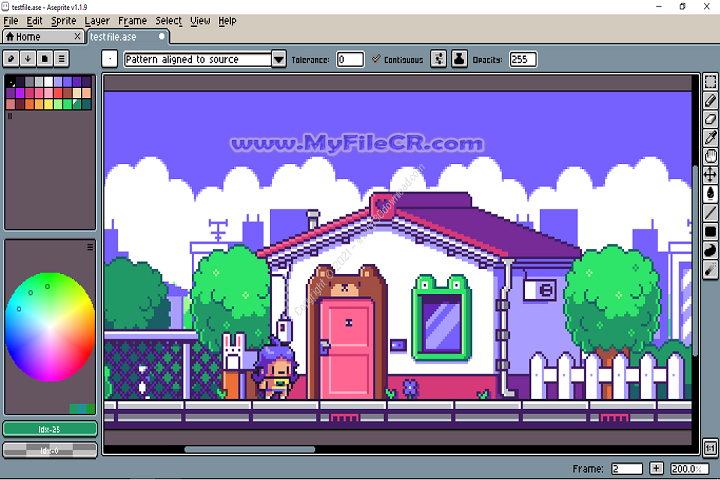Activate the Hand tool
Viewport: 720px width, 480px height.
(x=711, y=156)
